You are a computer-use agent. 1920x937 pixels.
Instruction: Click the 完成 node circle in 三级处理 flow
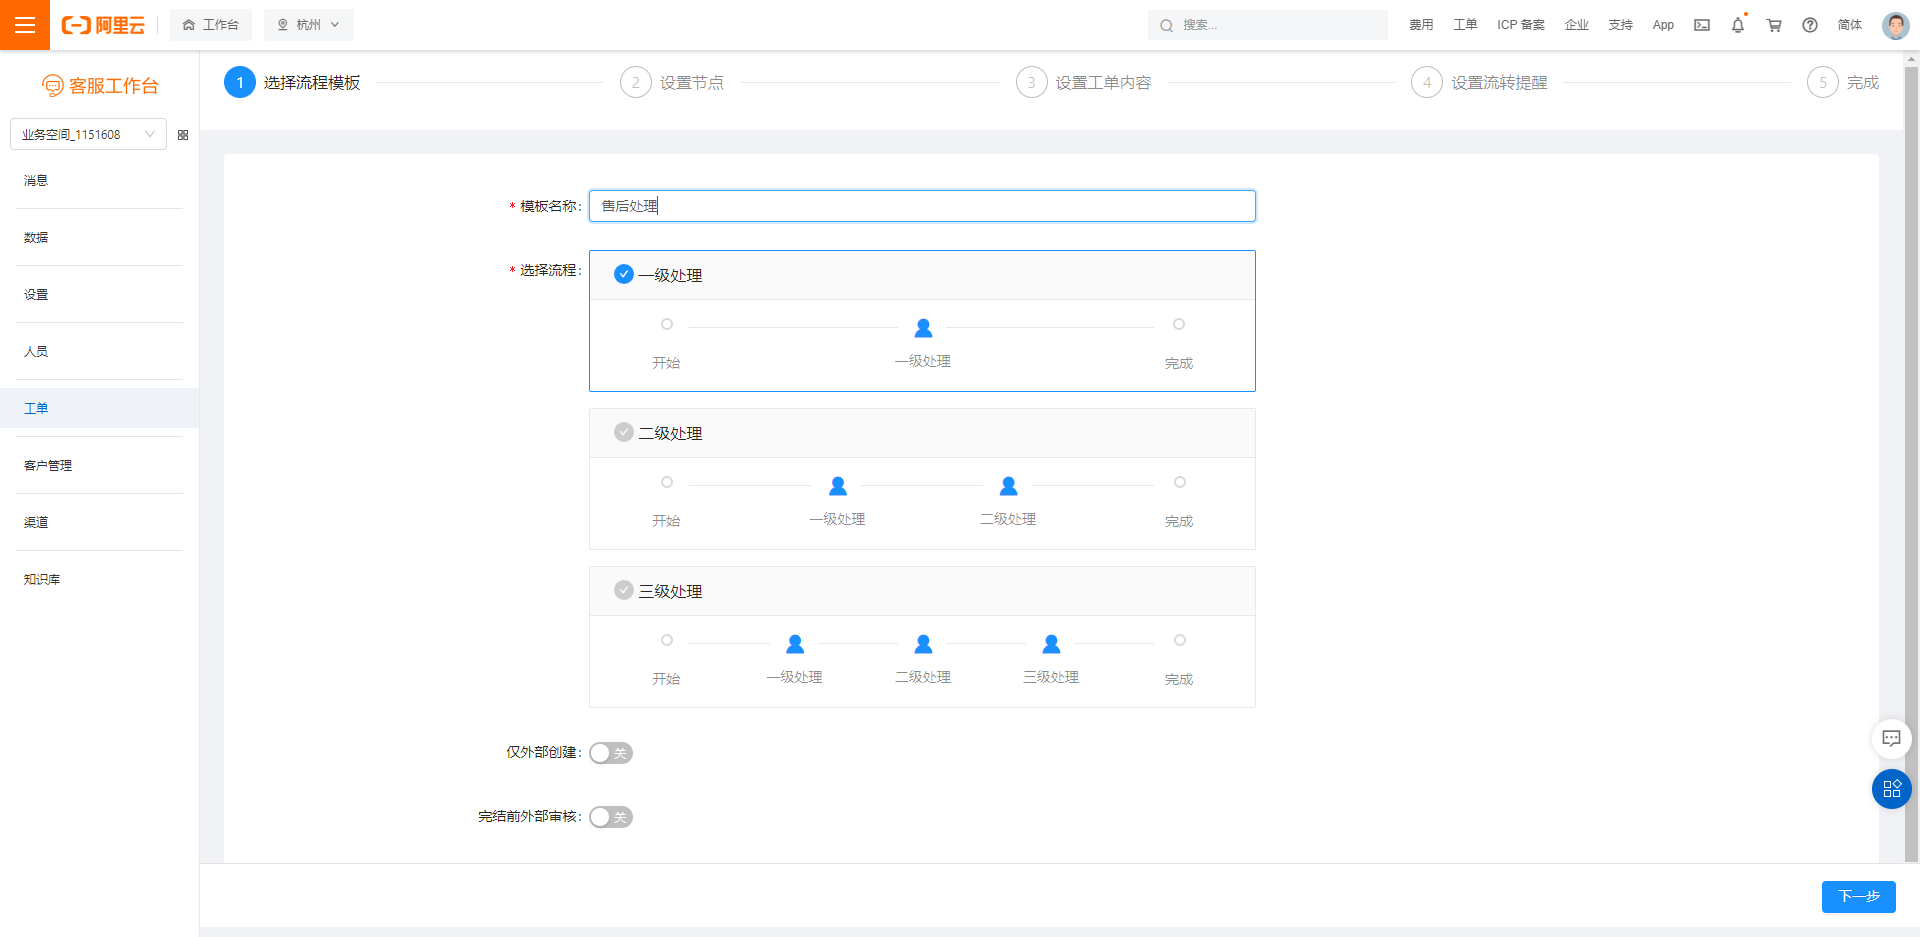pos(1180,640)
